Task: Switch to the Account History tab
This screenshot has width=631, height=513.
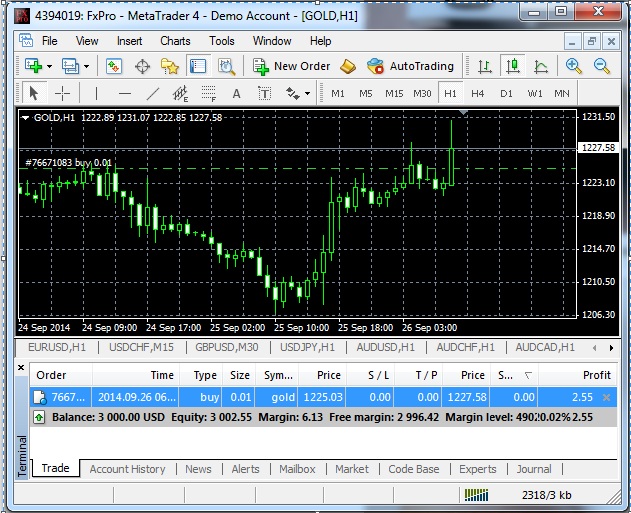Action: 127,469
